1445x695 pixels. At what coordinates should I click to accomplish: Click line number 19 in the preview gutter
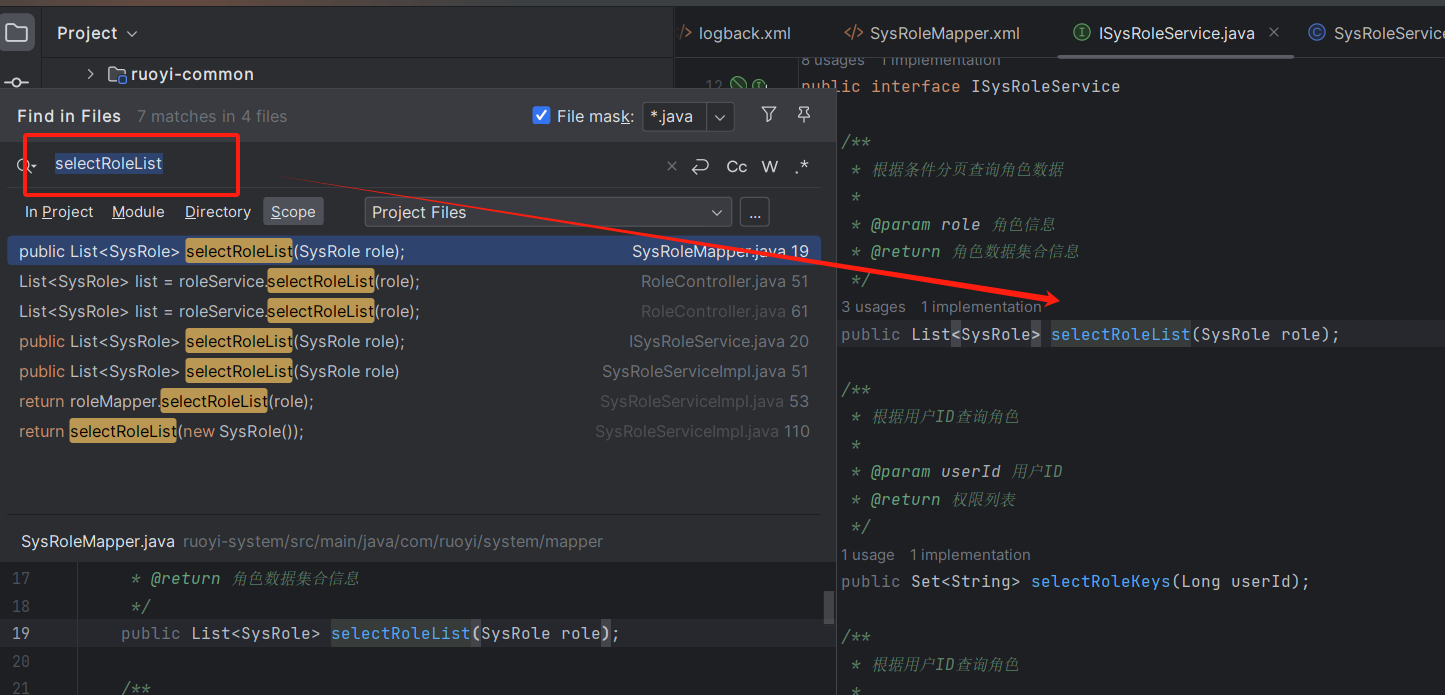click(x=21, y=633)
